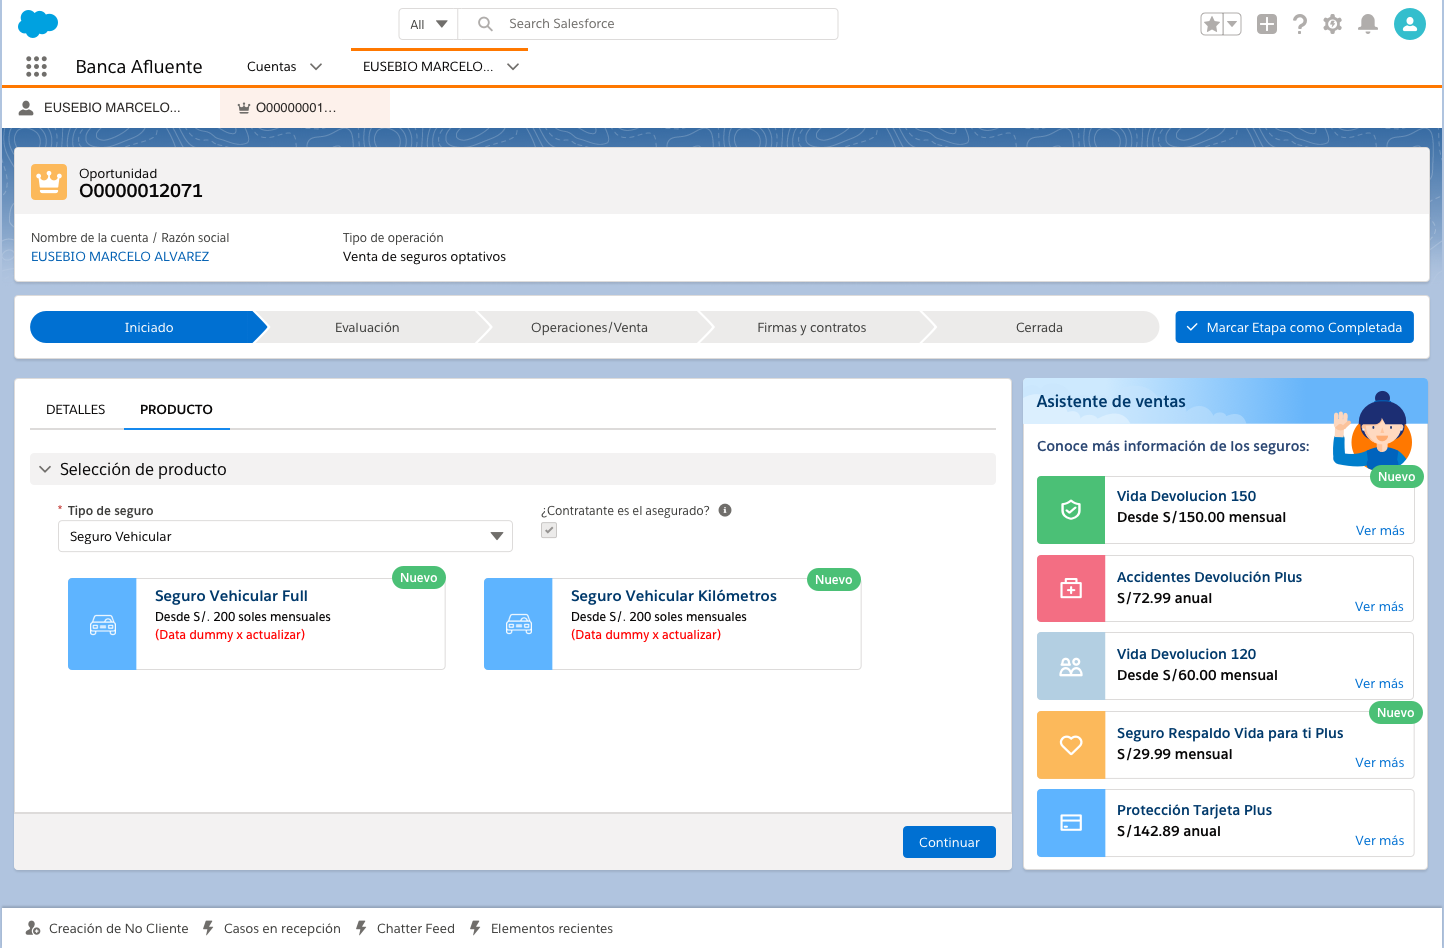Open the Casos en recepción utility
Screen dimensions: 1444x948
point(272,928)
